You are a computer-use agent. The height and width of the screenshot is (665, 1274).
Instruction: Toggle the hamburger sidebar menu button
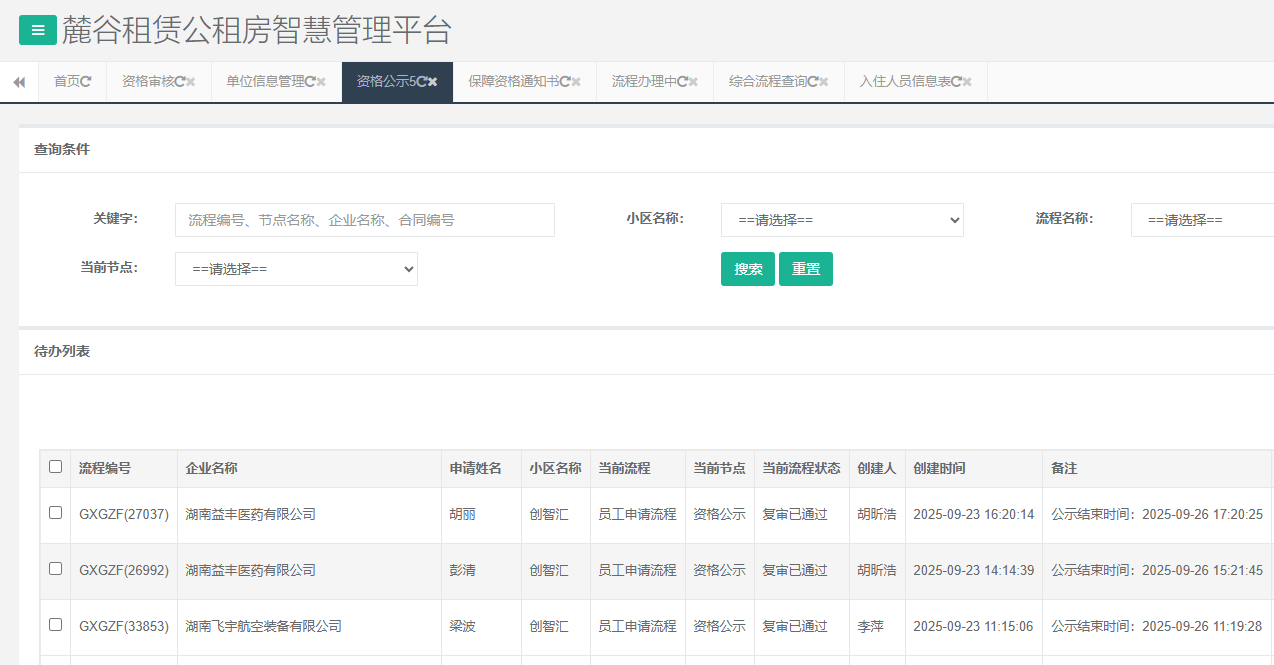(38, 30)
